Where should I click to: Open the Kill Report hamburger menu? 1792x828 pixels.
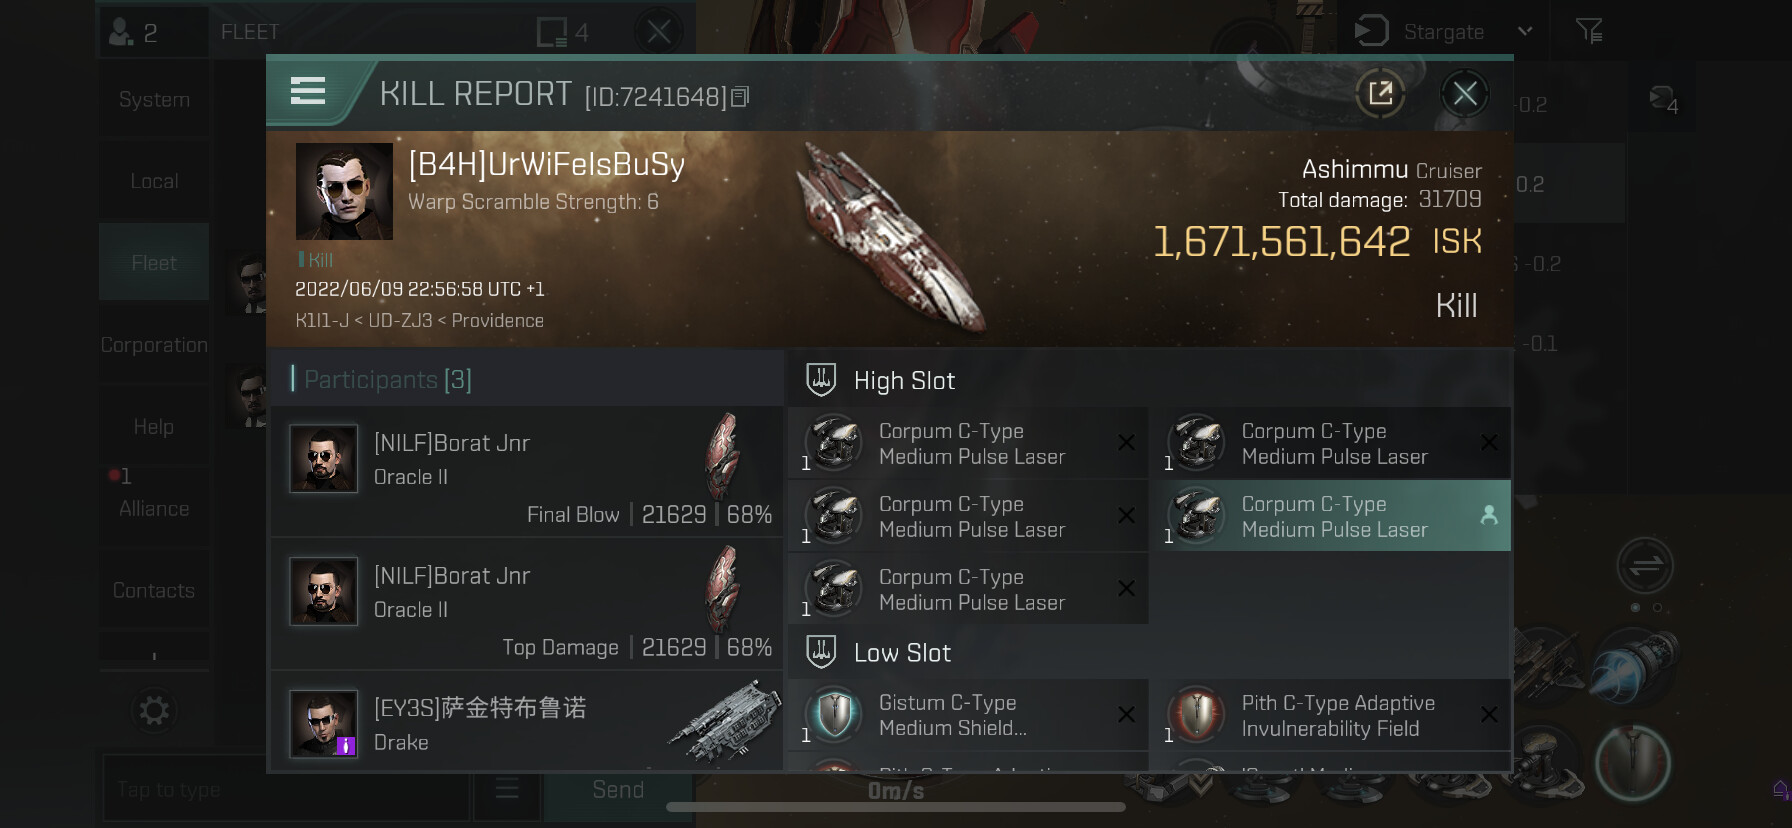pyautogui.click(x=308, y=92)
